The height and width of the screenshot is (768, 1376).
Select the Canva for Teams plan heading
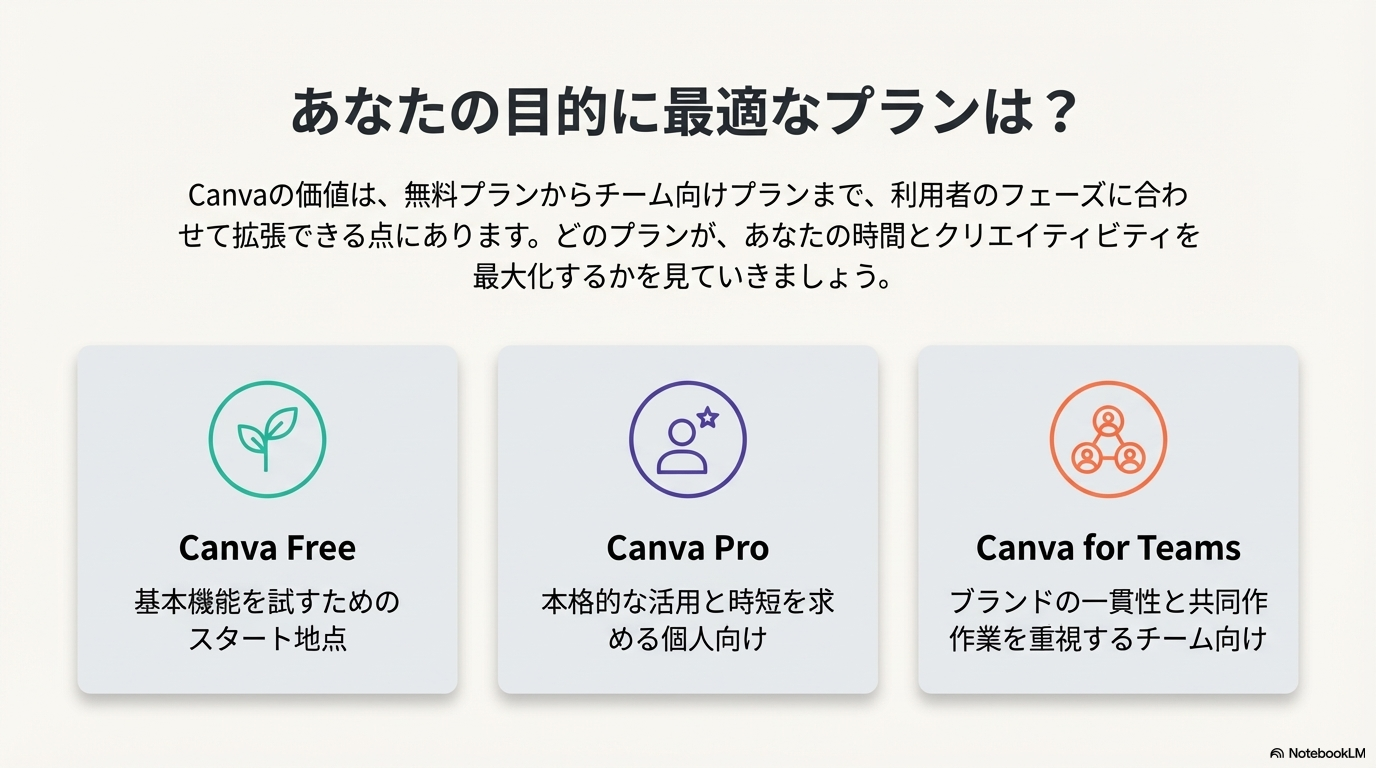point(1108,548)
